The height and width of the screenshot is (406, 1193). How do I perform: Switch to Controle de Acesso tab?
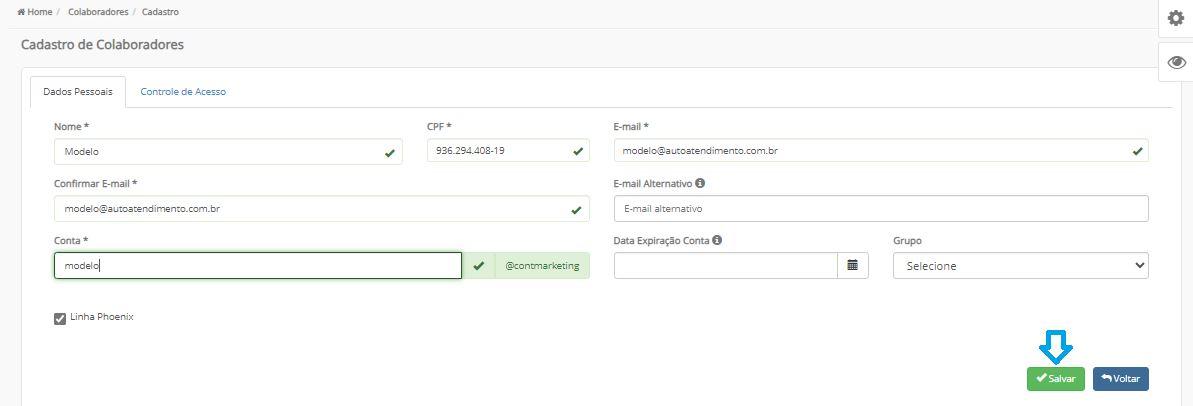183,92
